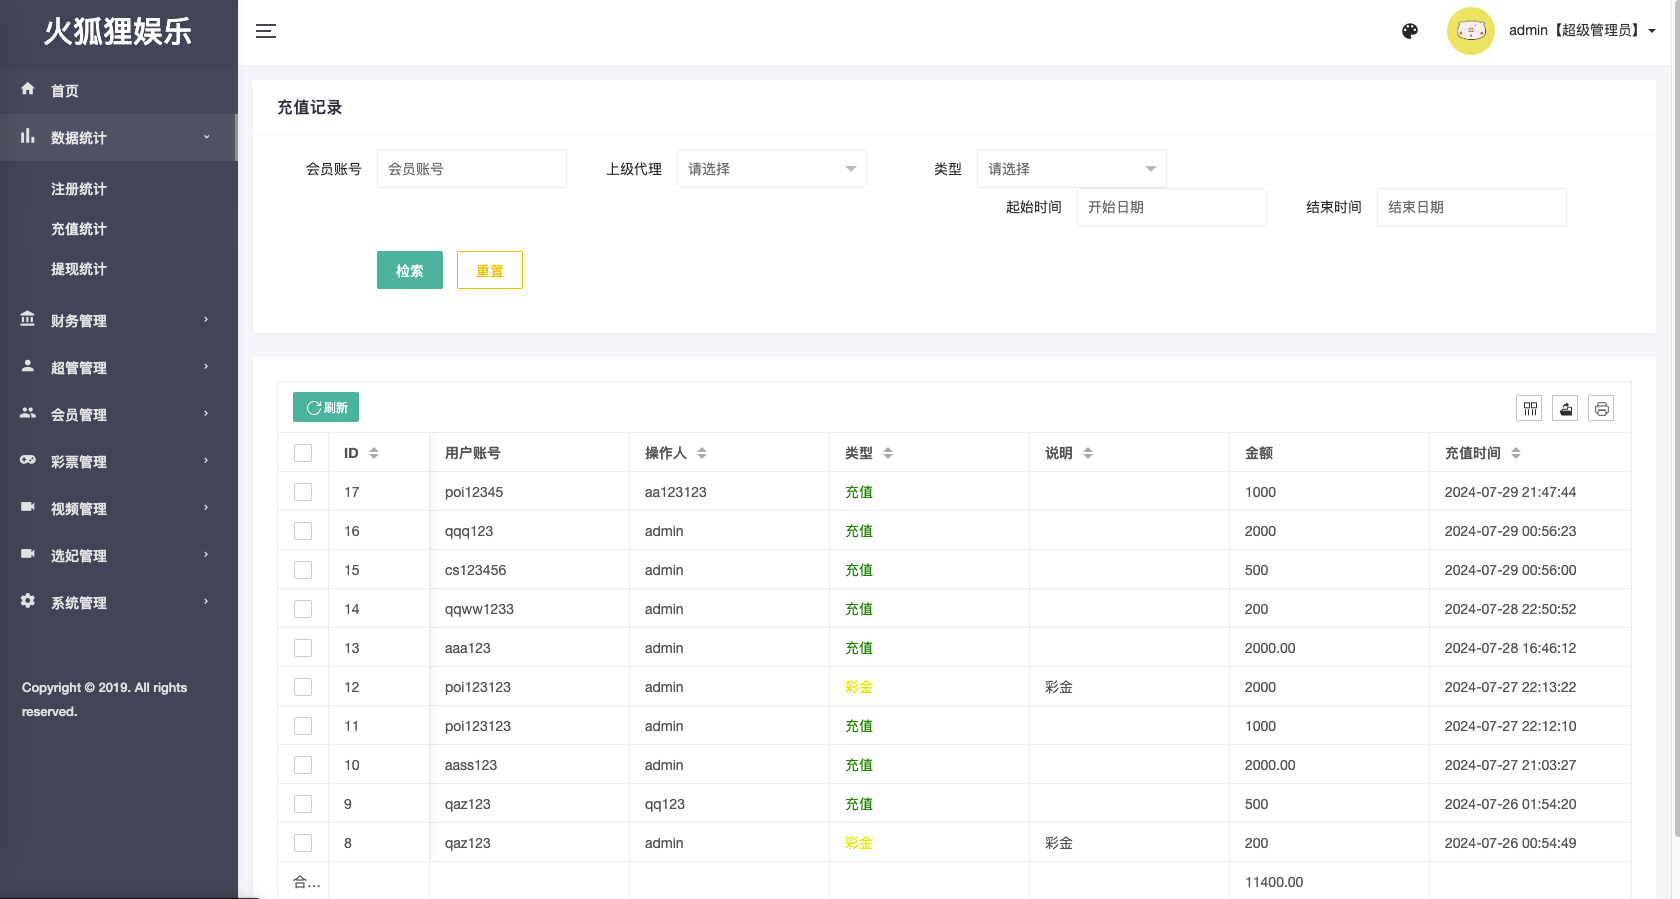
Task: Expand the admin user dropdown menu
Action: click(x=1582, y=31)
